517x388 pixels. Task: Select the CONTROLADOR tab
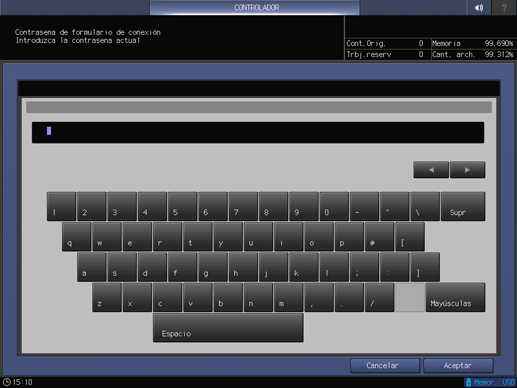[255, 7]
